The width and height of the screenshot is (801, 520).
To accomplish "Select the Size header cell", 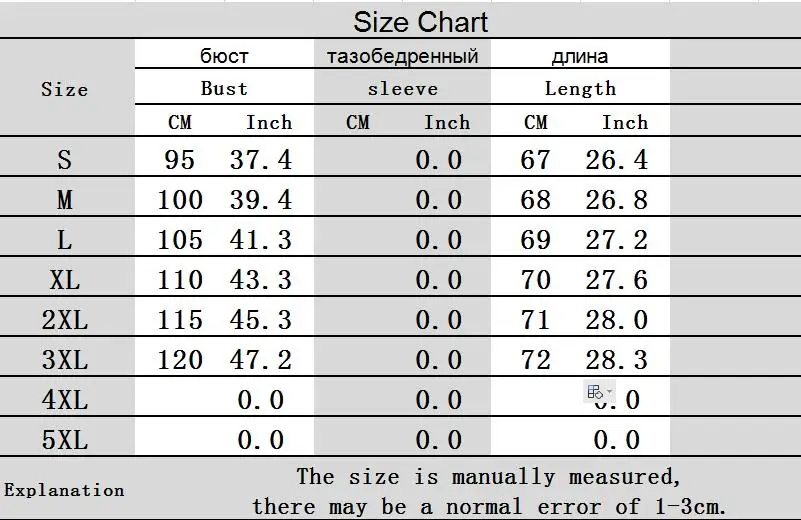I will 64,89.
